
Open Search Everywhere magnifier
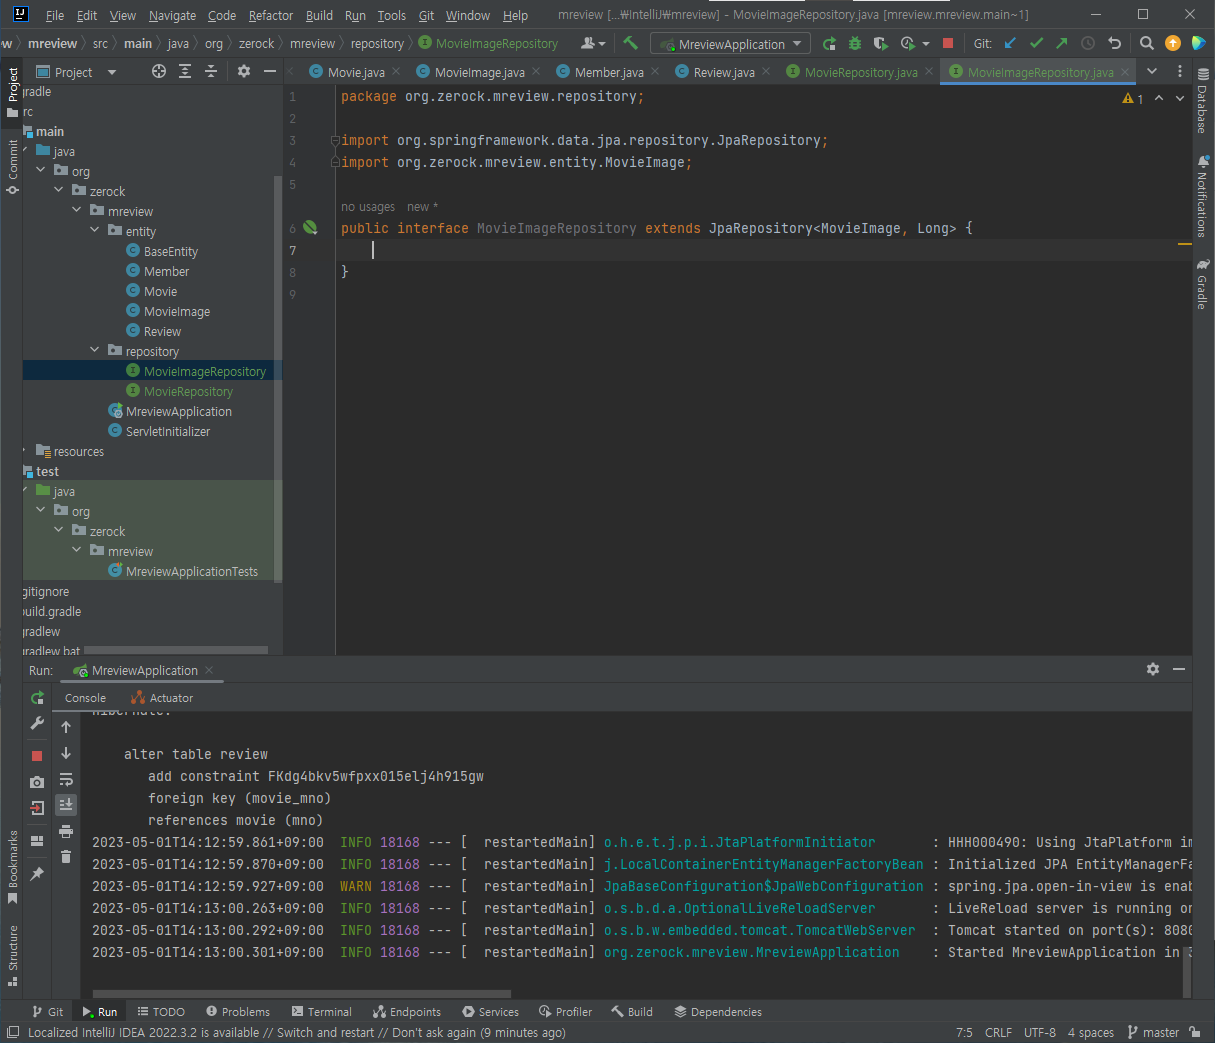[x=1147, y=43]
